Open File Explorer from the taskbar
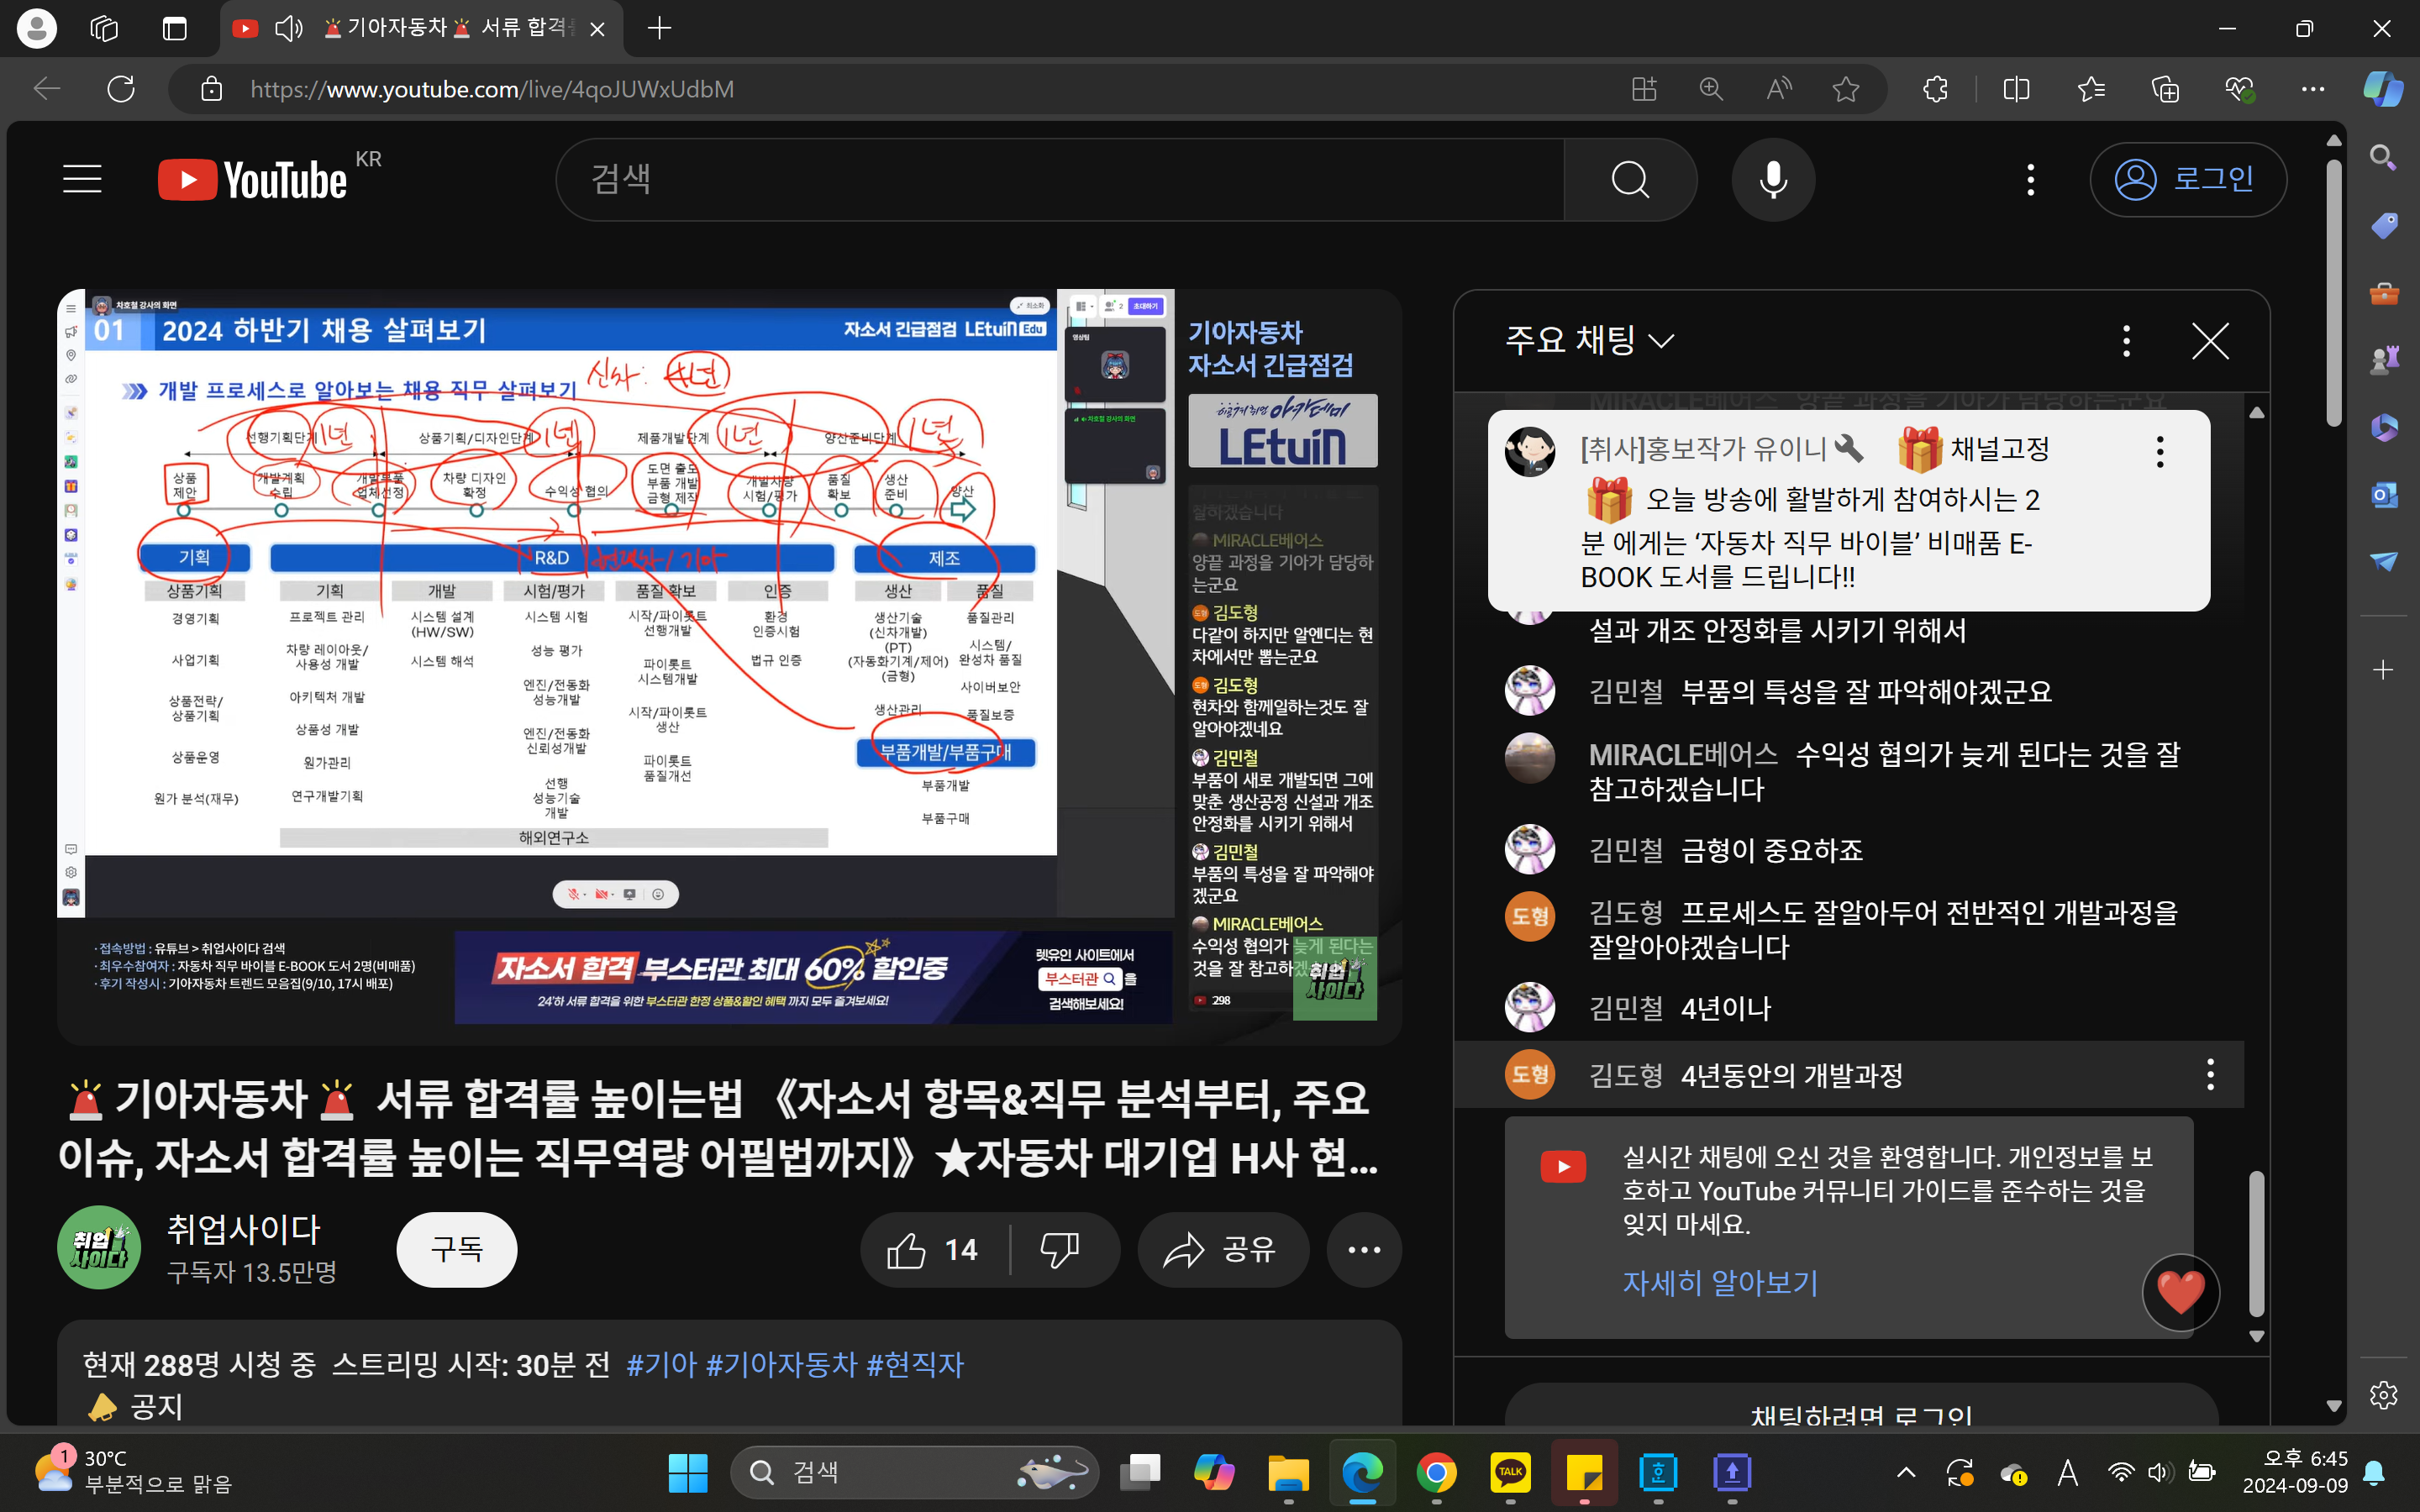The height and width of the screenshot is (1512, 2420). coord(1288,1472)
